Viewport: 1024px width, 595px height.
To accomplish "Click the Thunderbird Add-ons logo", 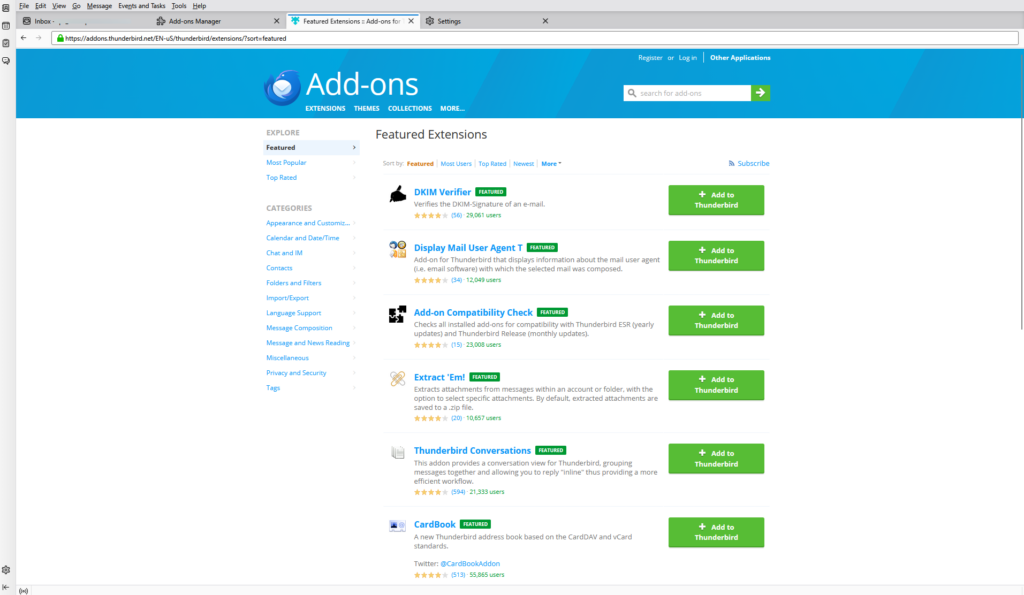I will point(341,86).
